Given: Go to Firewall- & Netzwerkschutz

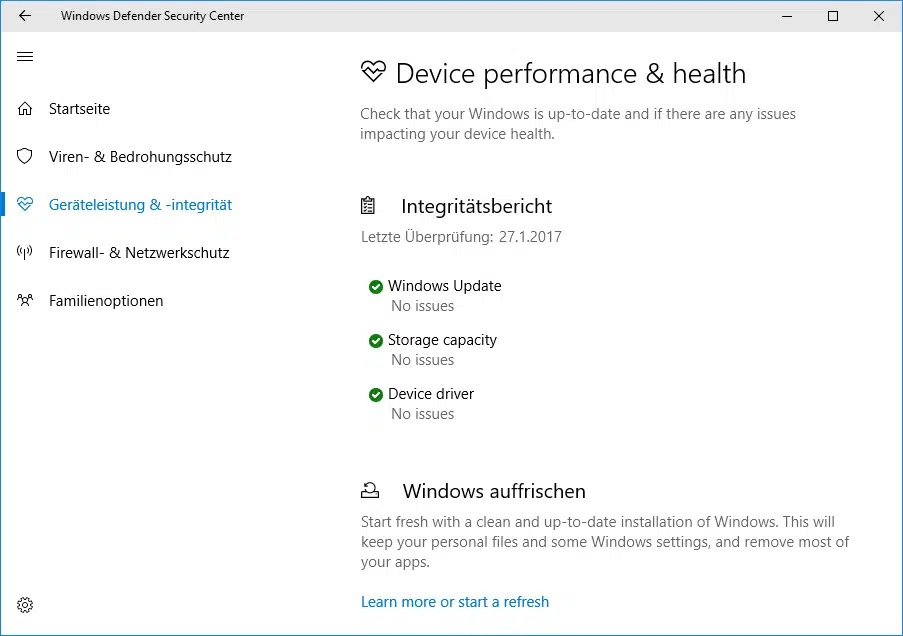Looking at the screenshot, I should [x=139, y=253].
